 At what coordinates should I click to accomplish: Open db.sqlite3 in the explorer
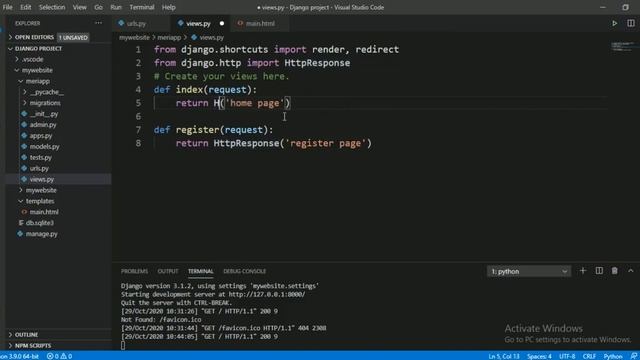[x=40, y=223]
